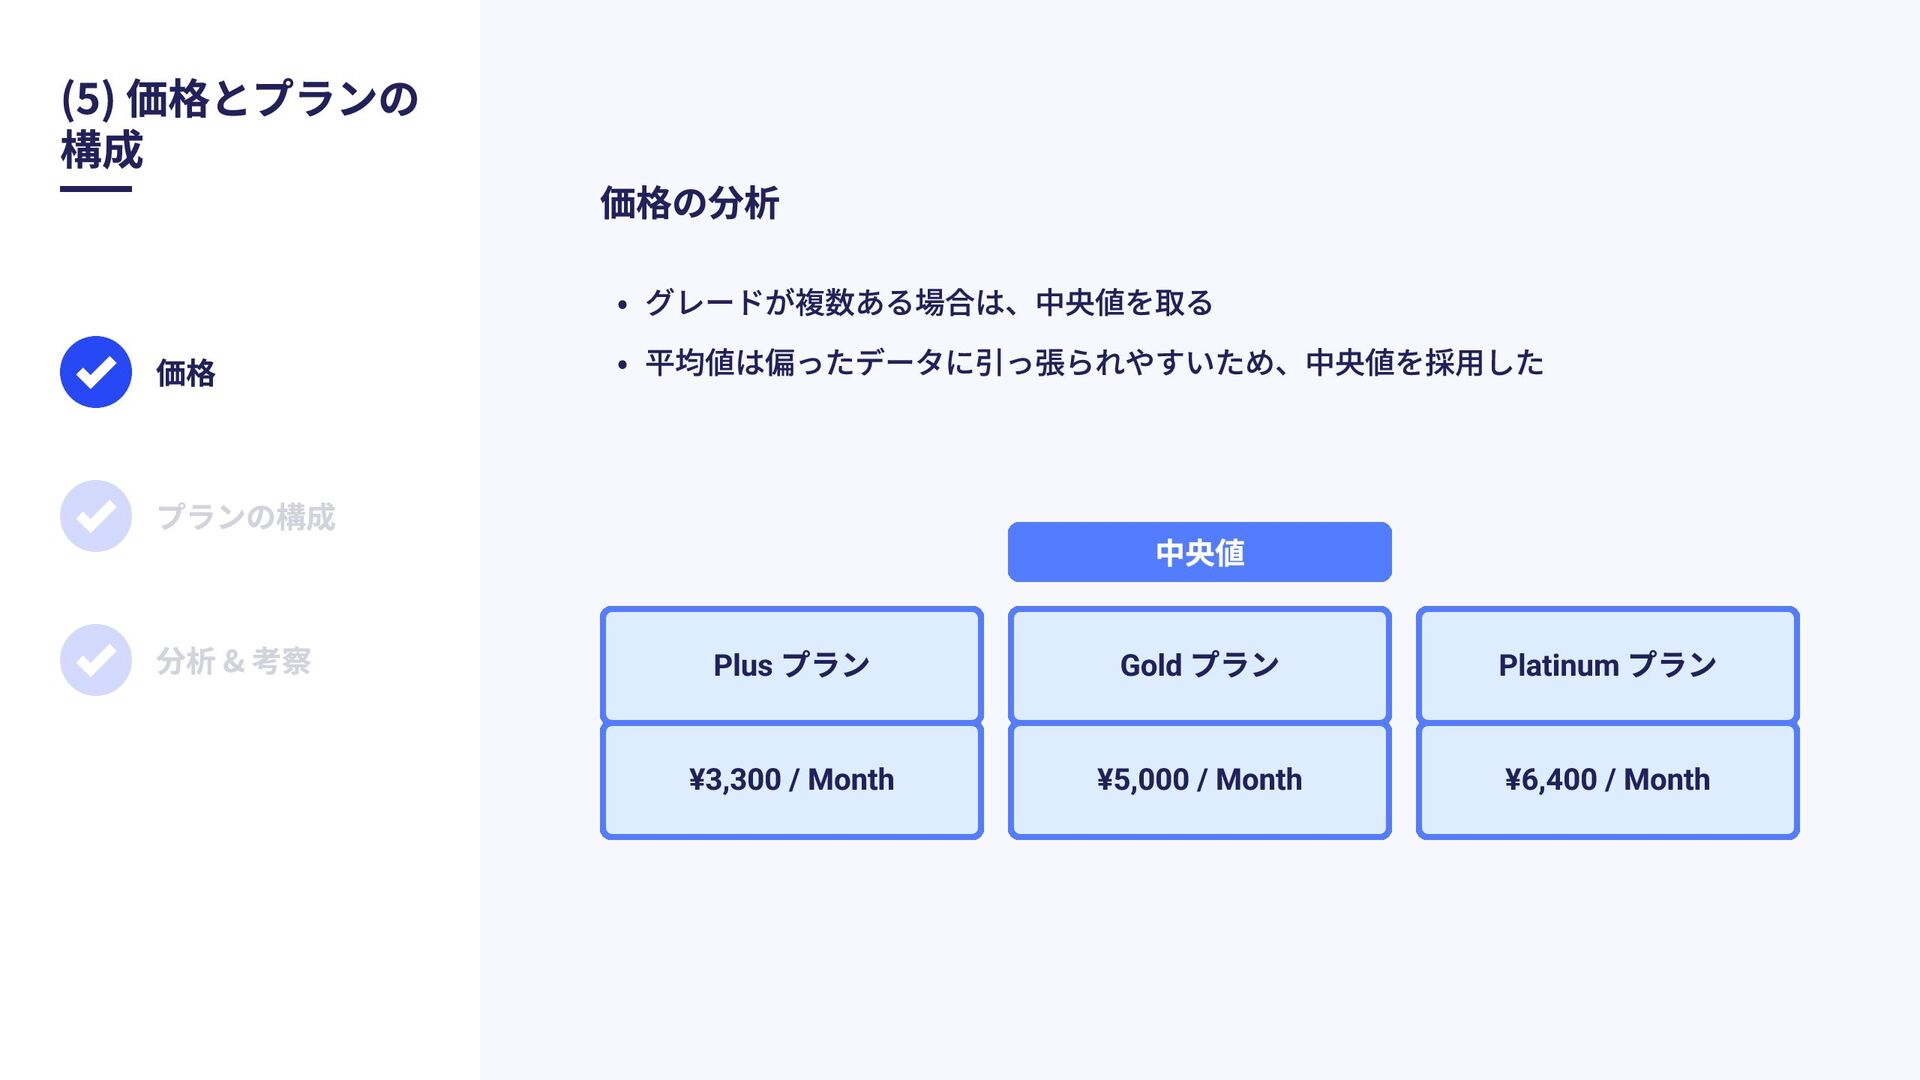The height and width of the screenshot is (1080, 1920).
Task: Click the ¥3,300 / Month price cell
Action: click(792, 780)
